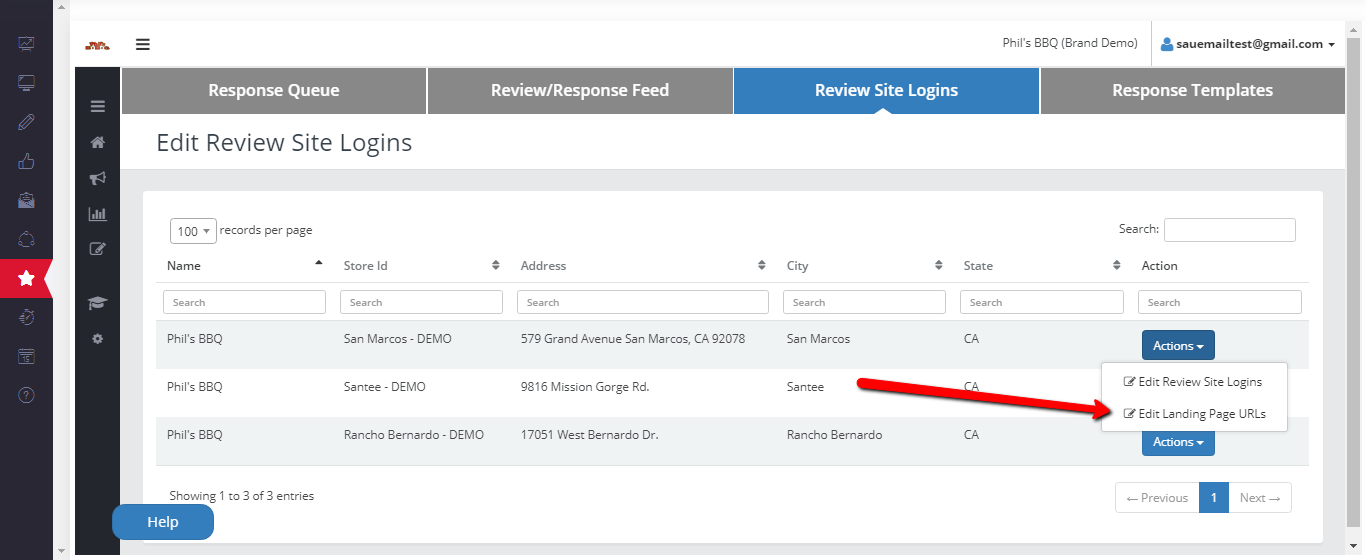This screenshot has width=1366, height=560.
Task: Open the megaphone campaigns icon
Action: pyautogui.click(x=97, y=178)
